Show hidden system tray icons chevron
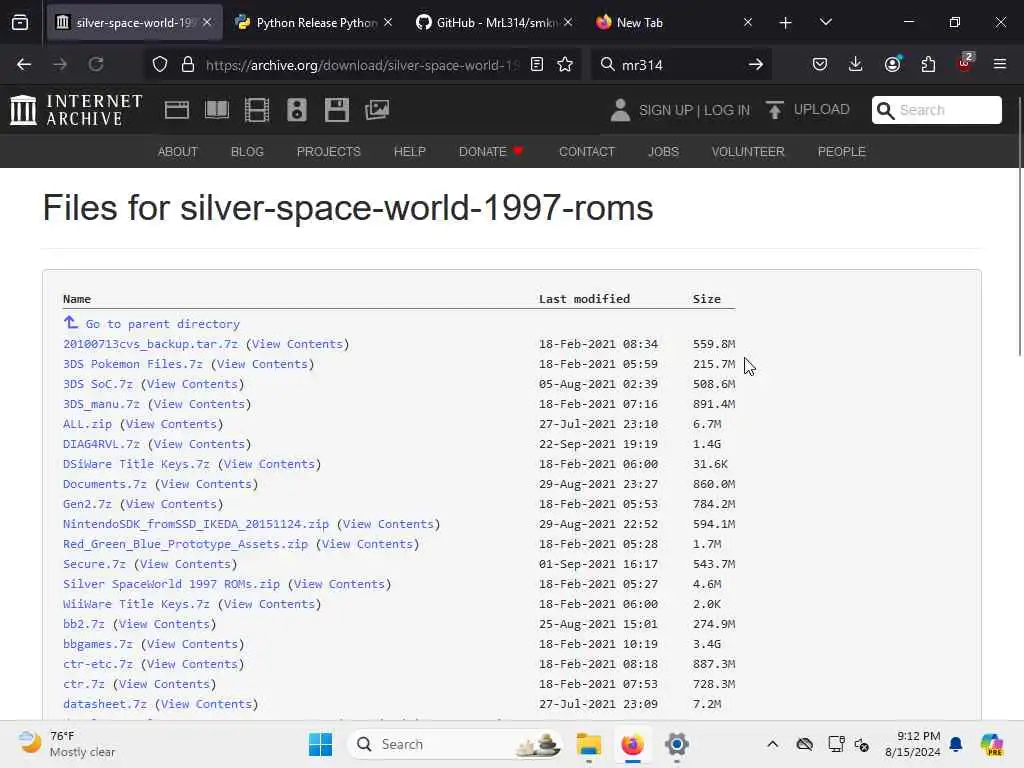This screenshot has width=1024, height=768. 773,744
